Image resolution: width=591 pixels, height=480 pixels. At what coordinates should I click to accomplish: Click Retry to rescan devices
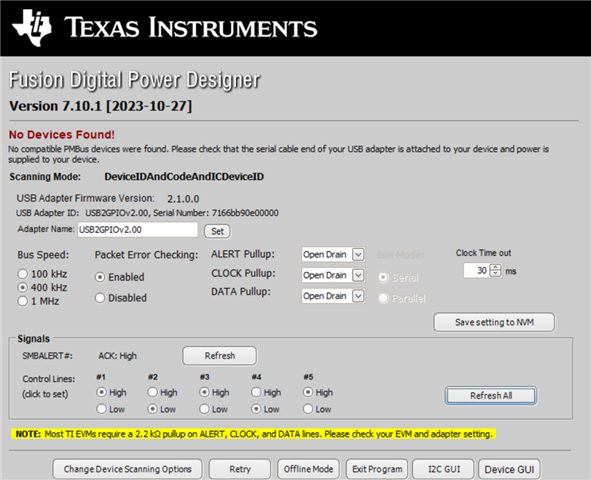click(240, 469)
